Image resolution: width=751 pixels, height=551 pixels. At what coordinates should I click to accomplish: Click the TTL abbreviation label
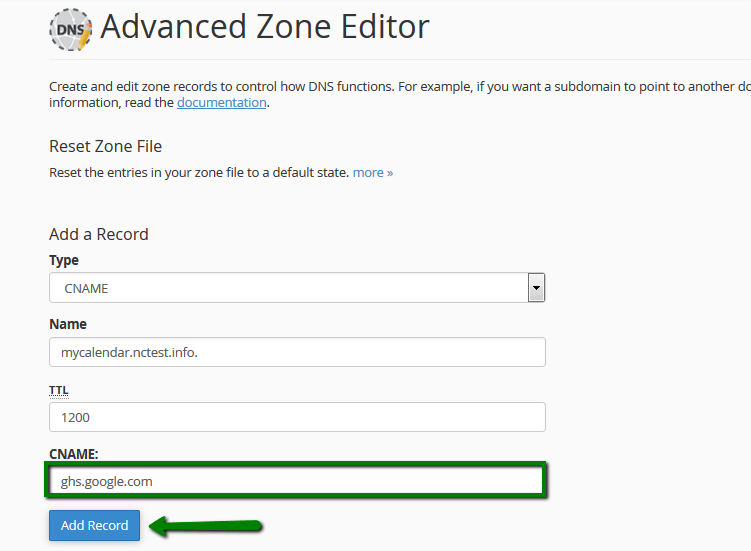(x=59, y=390)
